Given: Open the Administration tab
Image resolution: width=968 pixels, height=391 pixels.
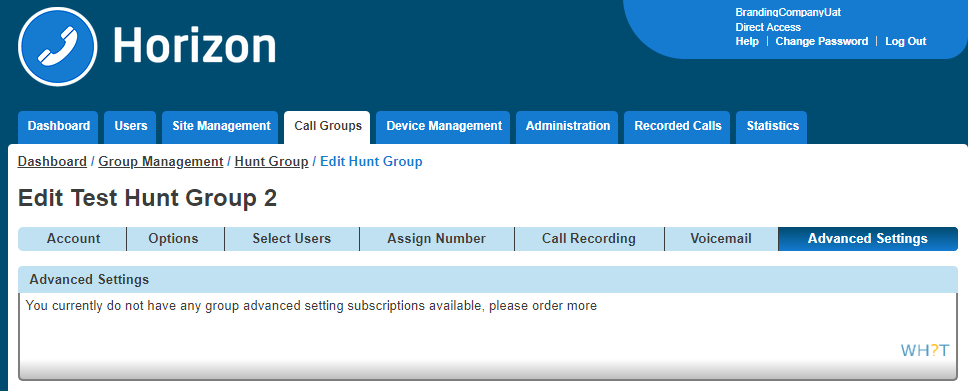Looking at the screenshot, I should pyautogui.click(x=567, y=127).
